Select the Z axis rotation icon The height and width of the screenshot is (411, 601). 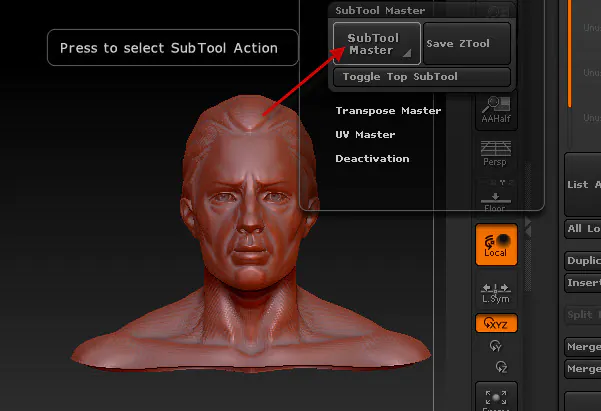click(501, 367)
